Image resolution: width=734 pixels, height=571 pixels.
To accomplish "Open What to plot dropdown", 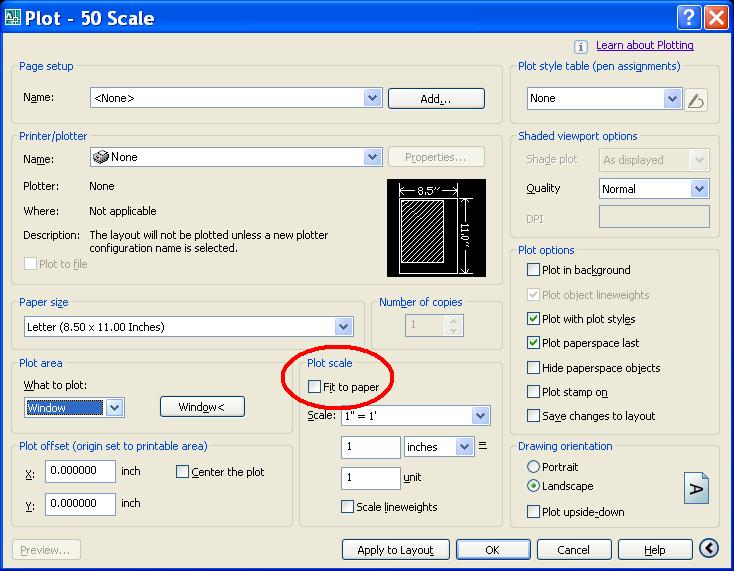I will 115,407.
